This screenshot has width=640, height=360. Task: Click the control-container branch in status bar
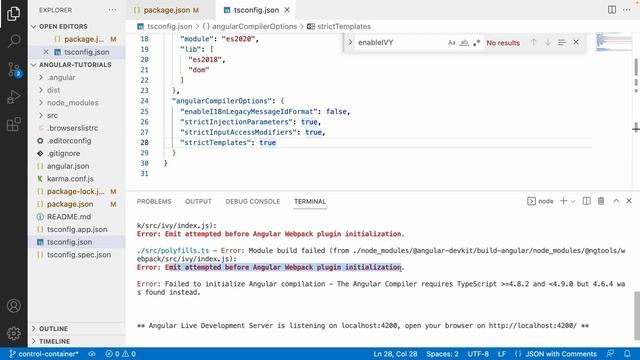coord(43,354)
